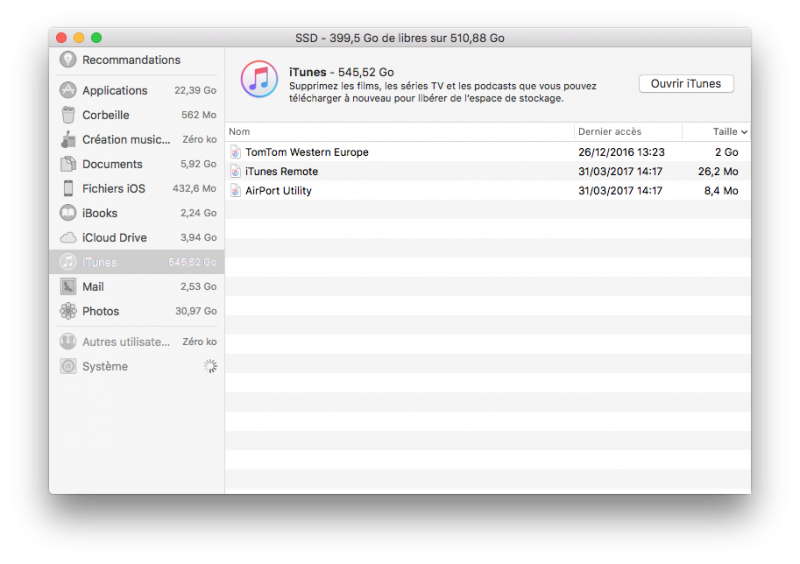Click the Système loading spinner
800x564 pixels.
click(x=210, y=366)
